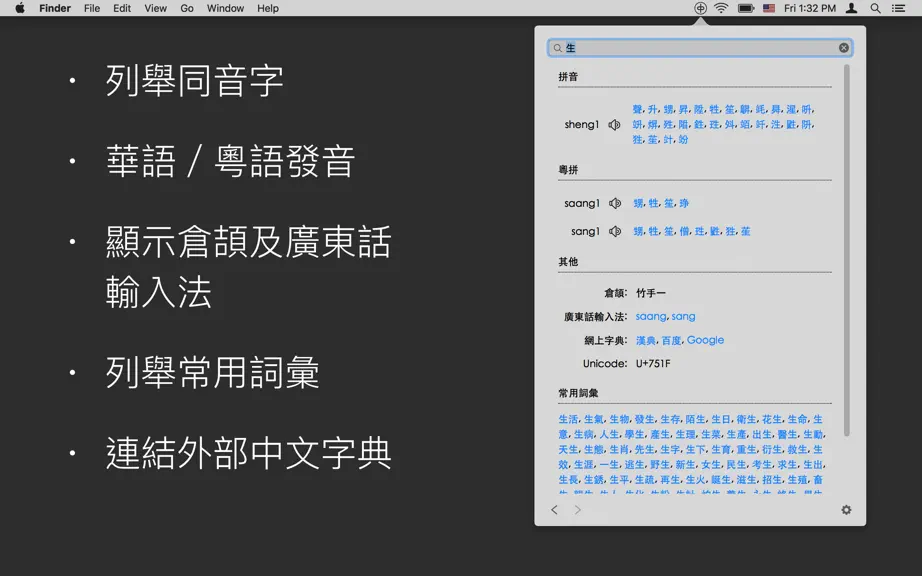
Task: Open Spotlight search in the menu bar
Action: (876, 8)
